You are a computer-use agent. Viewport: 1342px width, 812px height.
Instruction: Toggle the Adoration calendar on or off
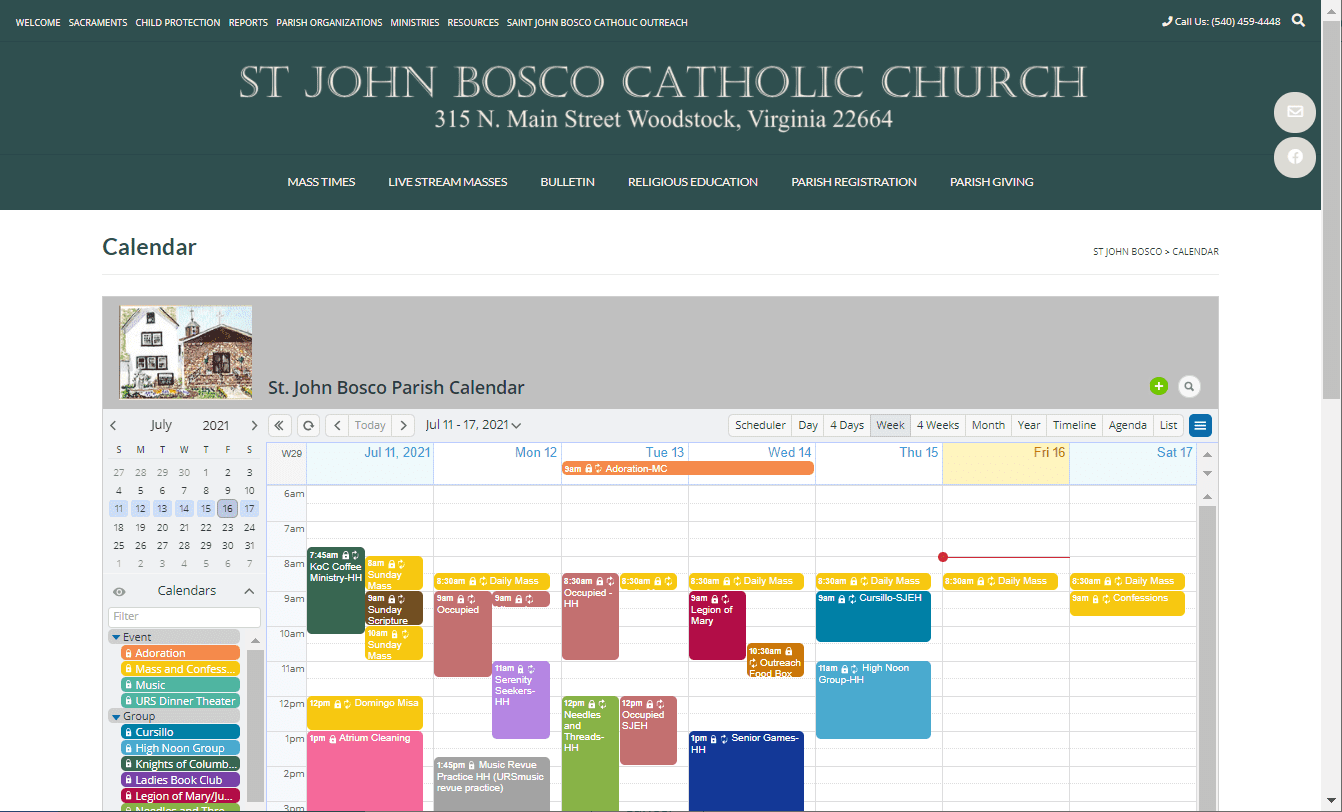click(180, 653)
